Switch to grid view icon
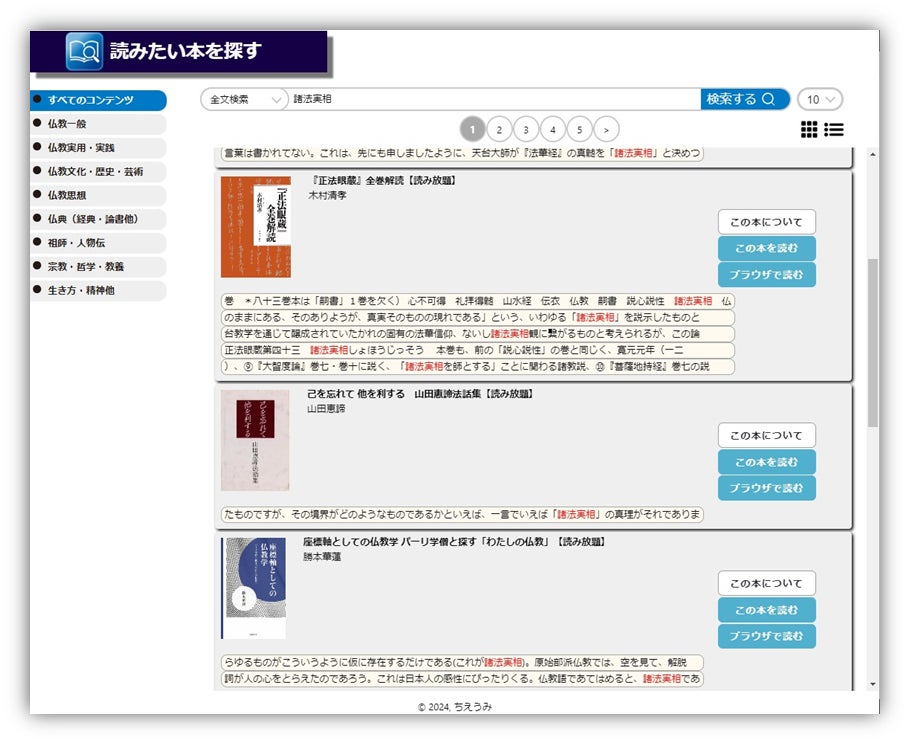 pos(808,129)
